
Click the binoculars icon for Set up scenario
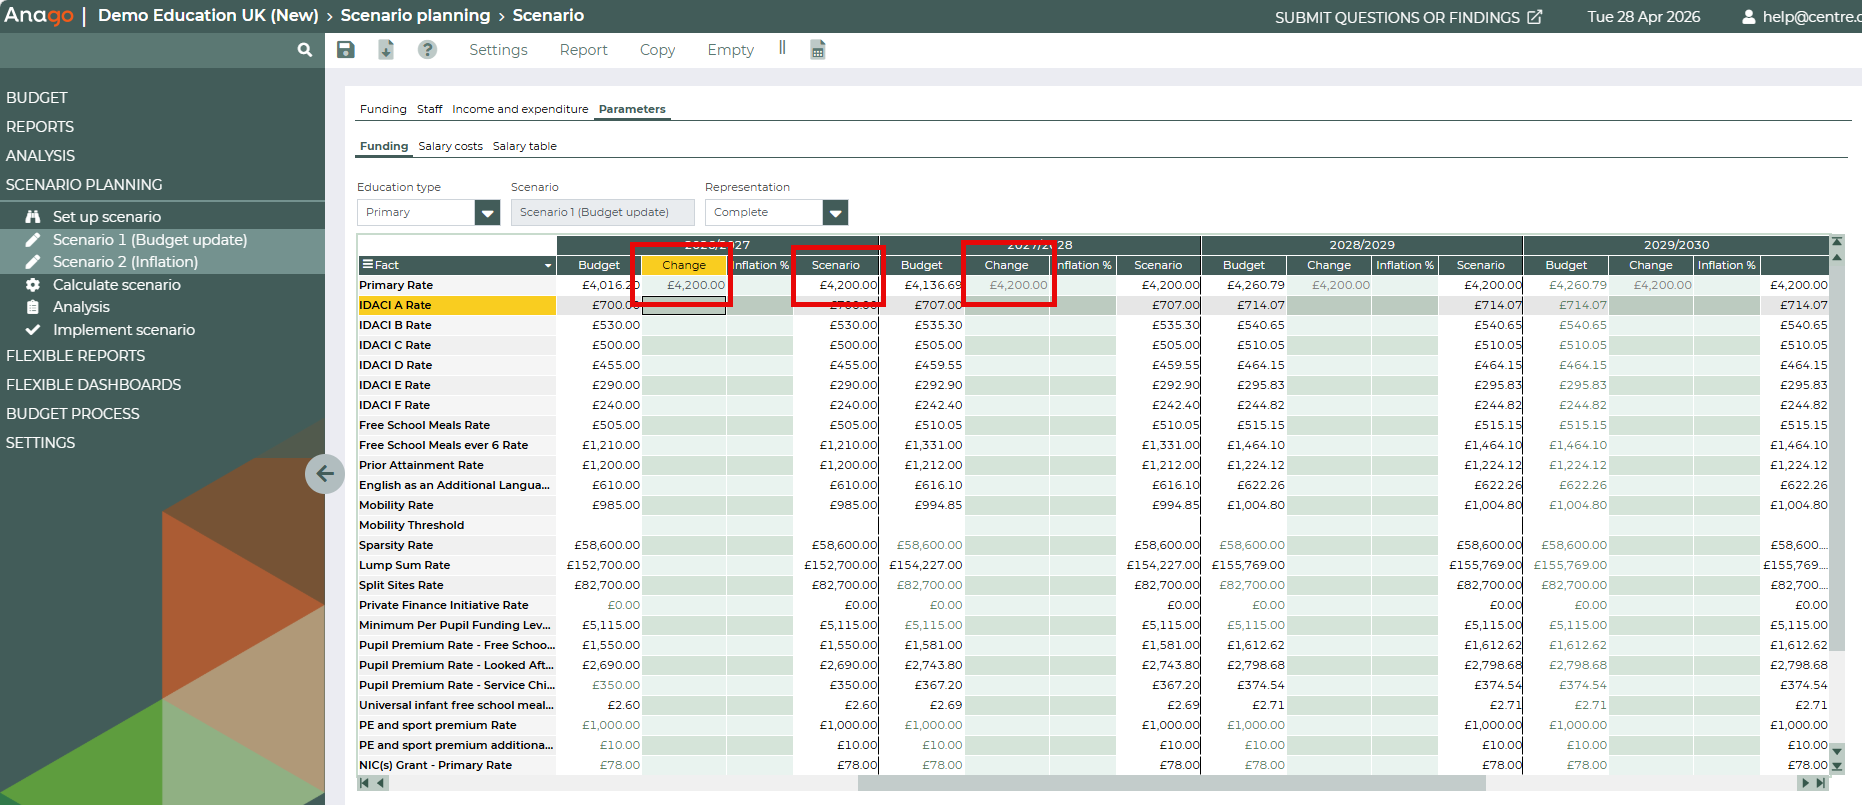point(33,217)
